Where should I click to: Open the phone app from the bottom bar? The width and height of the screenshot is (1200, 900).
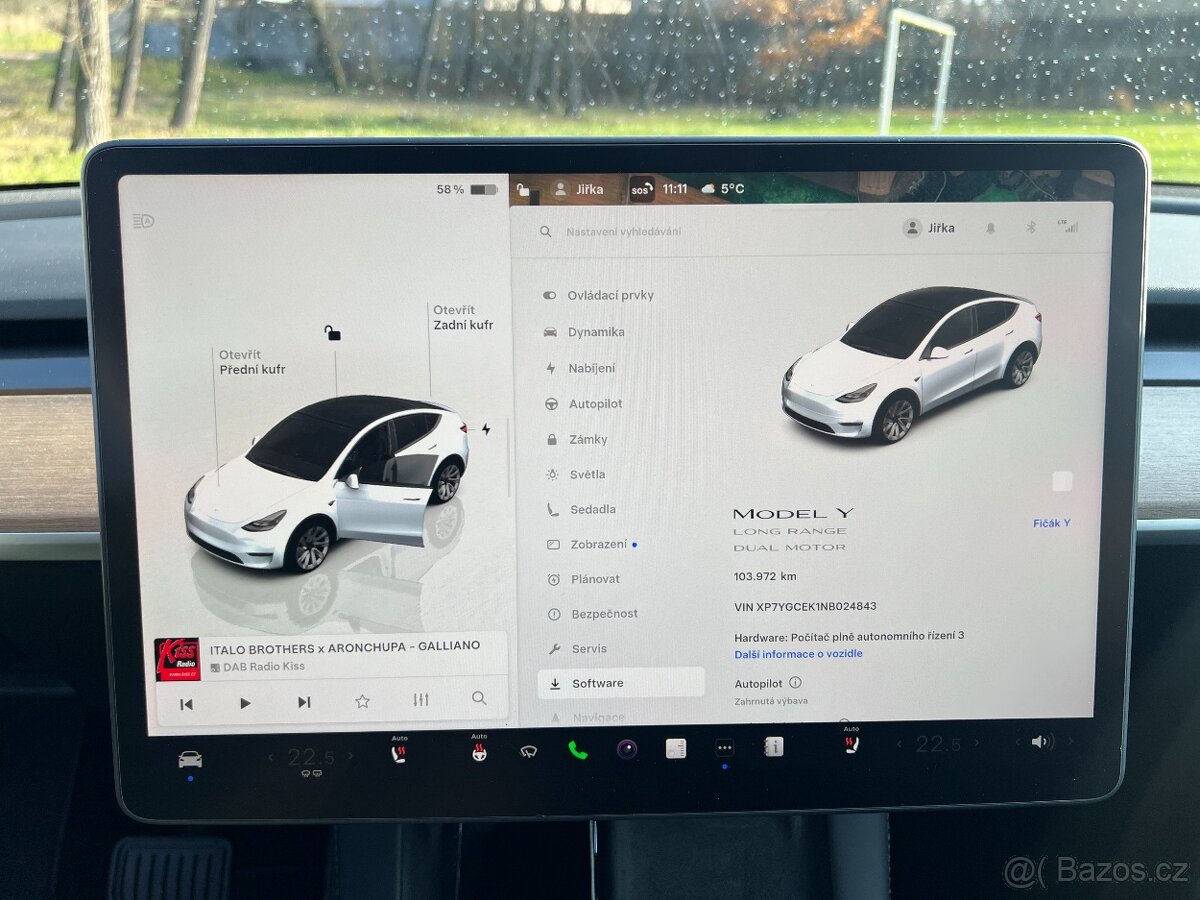577,752
